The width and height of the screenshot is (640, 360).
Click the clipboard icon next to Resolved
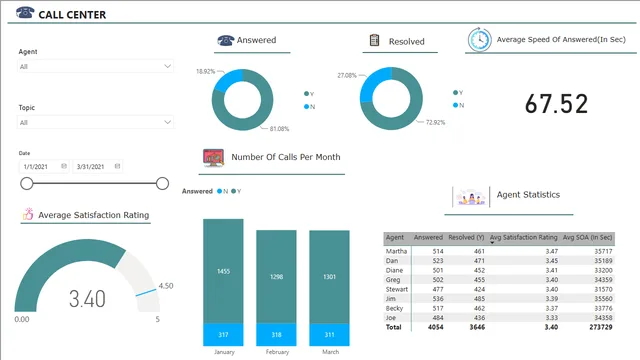pyautogui.click(x=374, y=40)
